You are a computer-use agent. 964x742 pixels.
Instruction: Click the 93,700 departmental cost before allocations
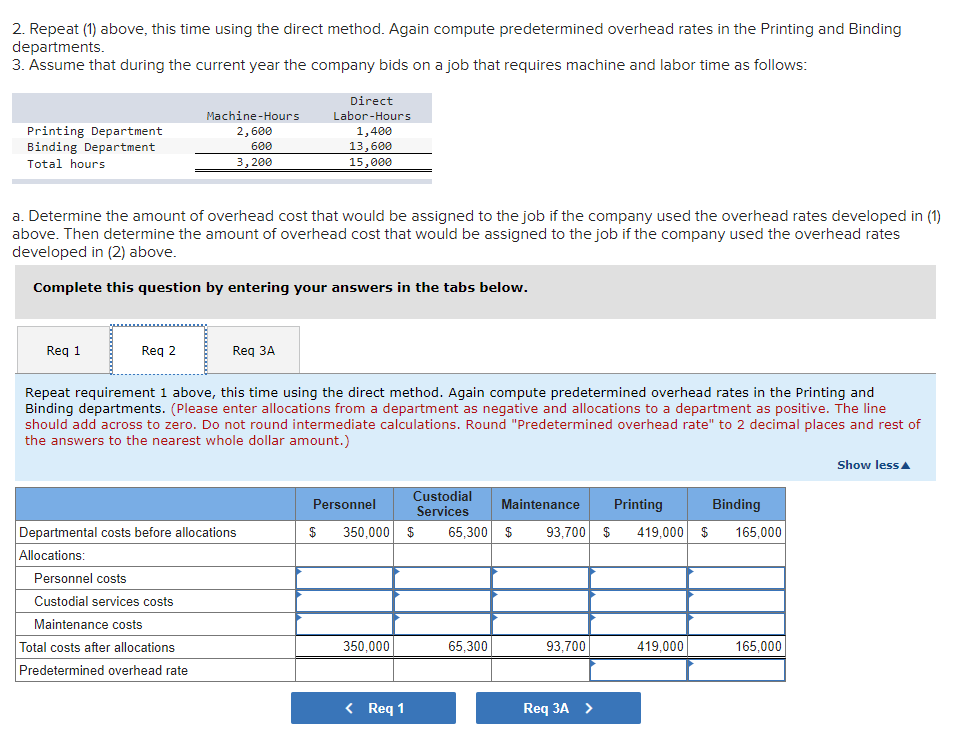coord(566,532)
